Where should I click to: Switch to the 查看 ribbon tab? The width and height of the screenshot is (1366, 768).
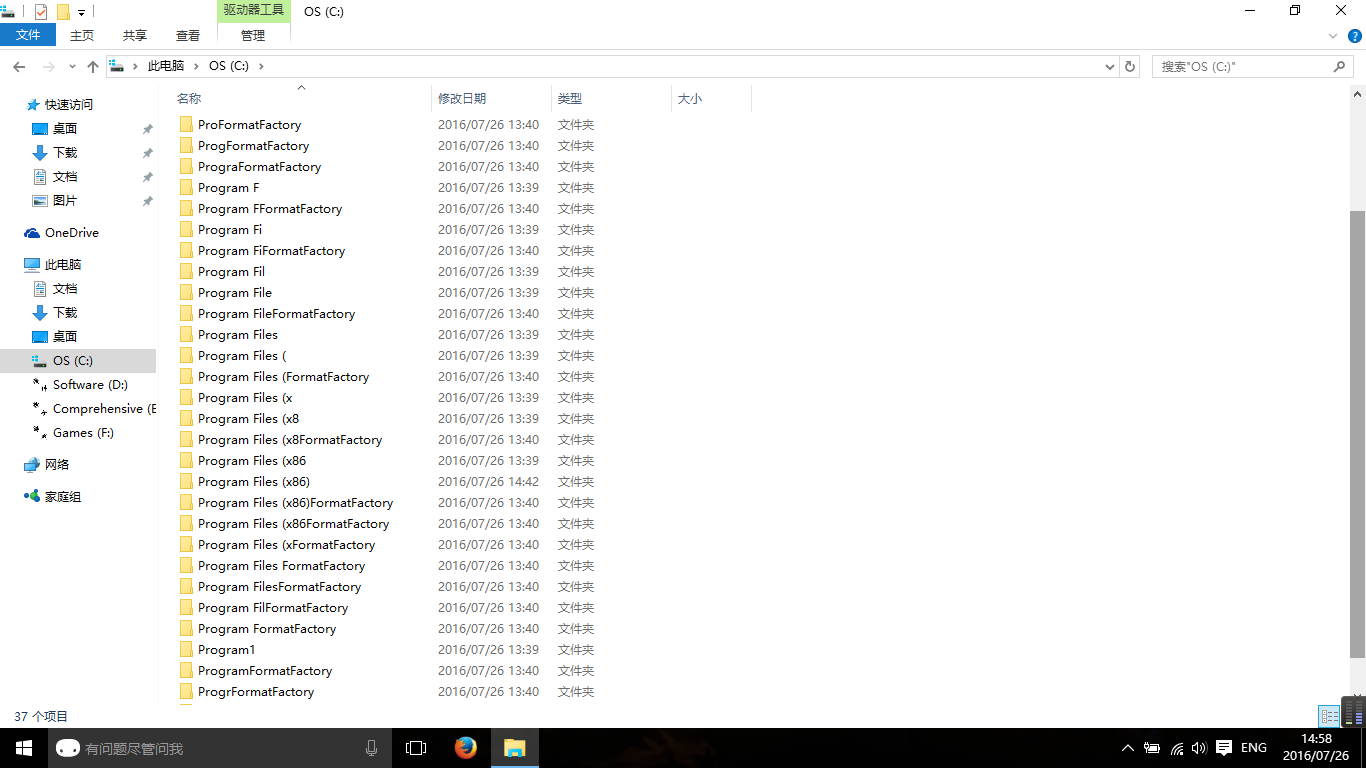click(188, 35)
